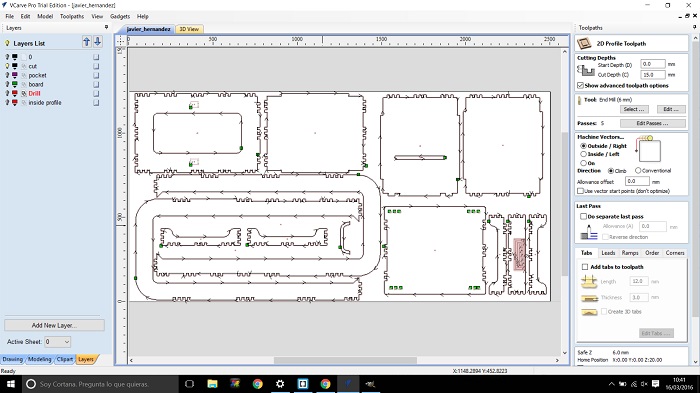Toggle visibility bulb of the Drill layer
This screenshot has height=393, width=700.
tap(7, 93)
